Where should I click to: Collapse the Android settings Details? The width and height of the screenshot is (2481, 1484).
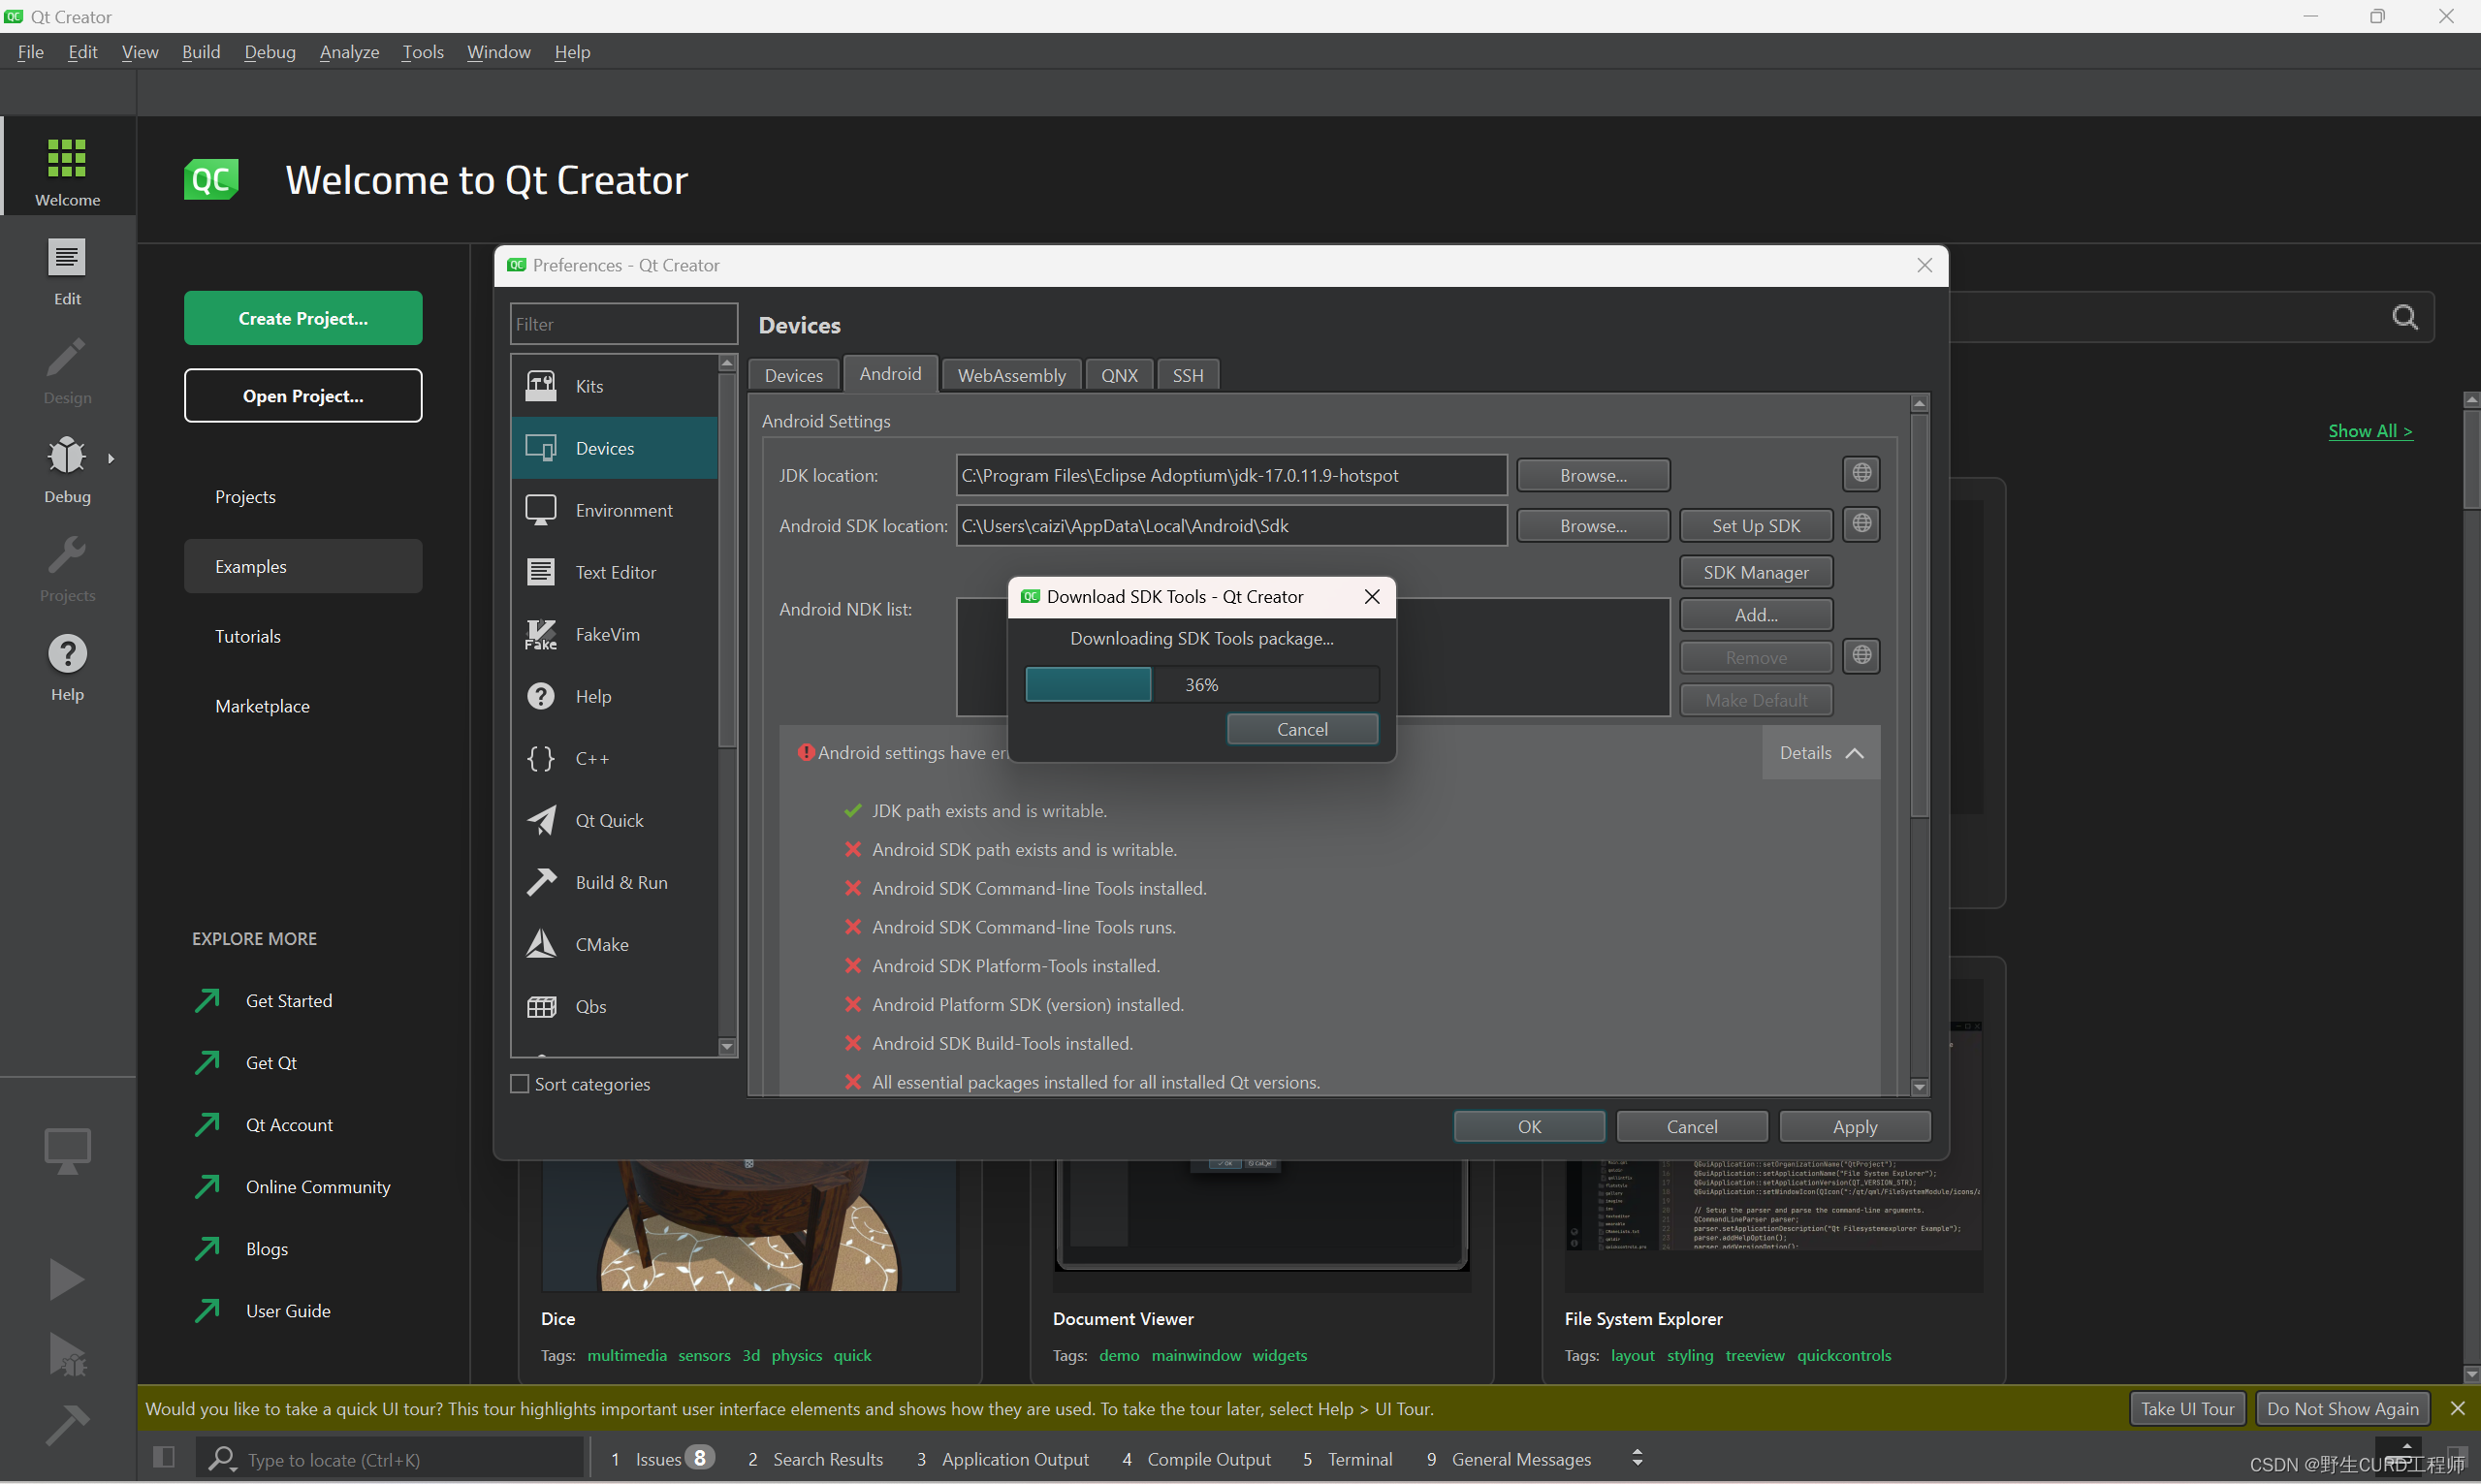(1820, 753)
